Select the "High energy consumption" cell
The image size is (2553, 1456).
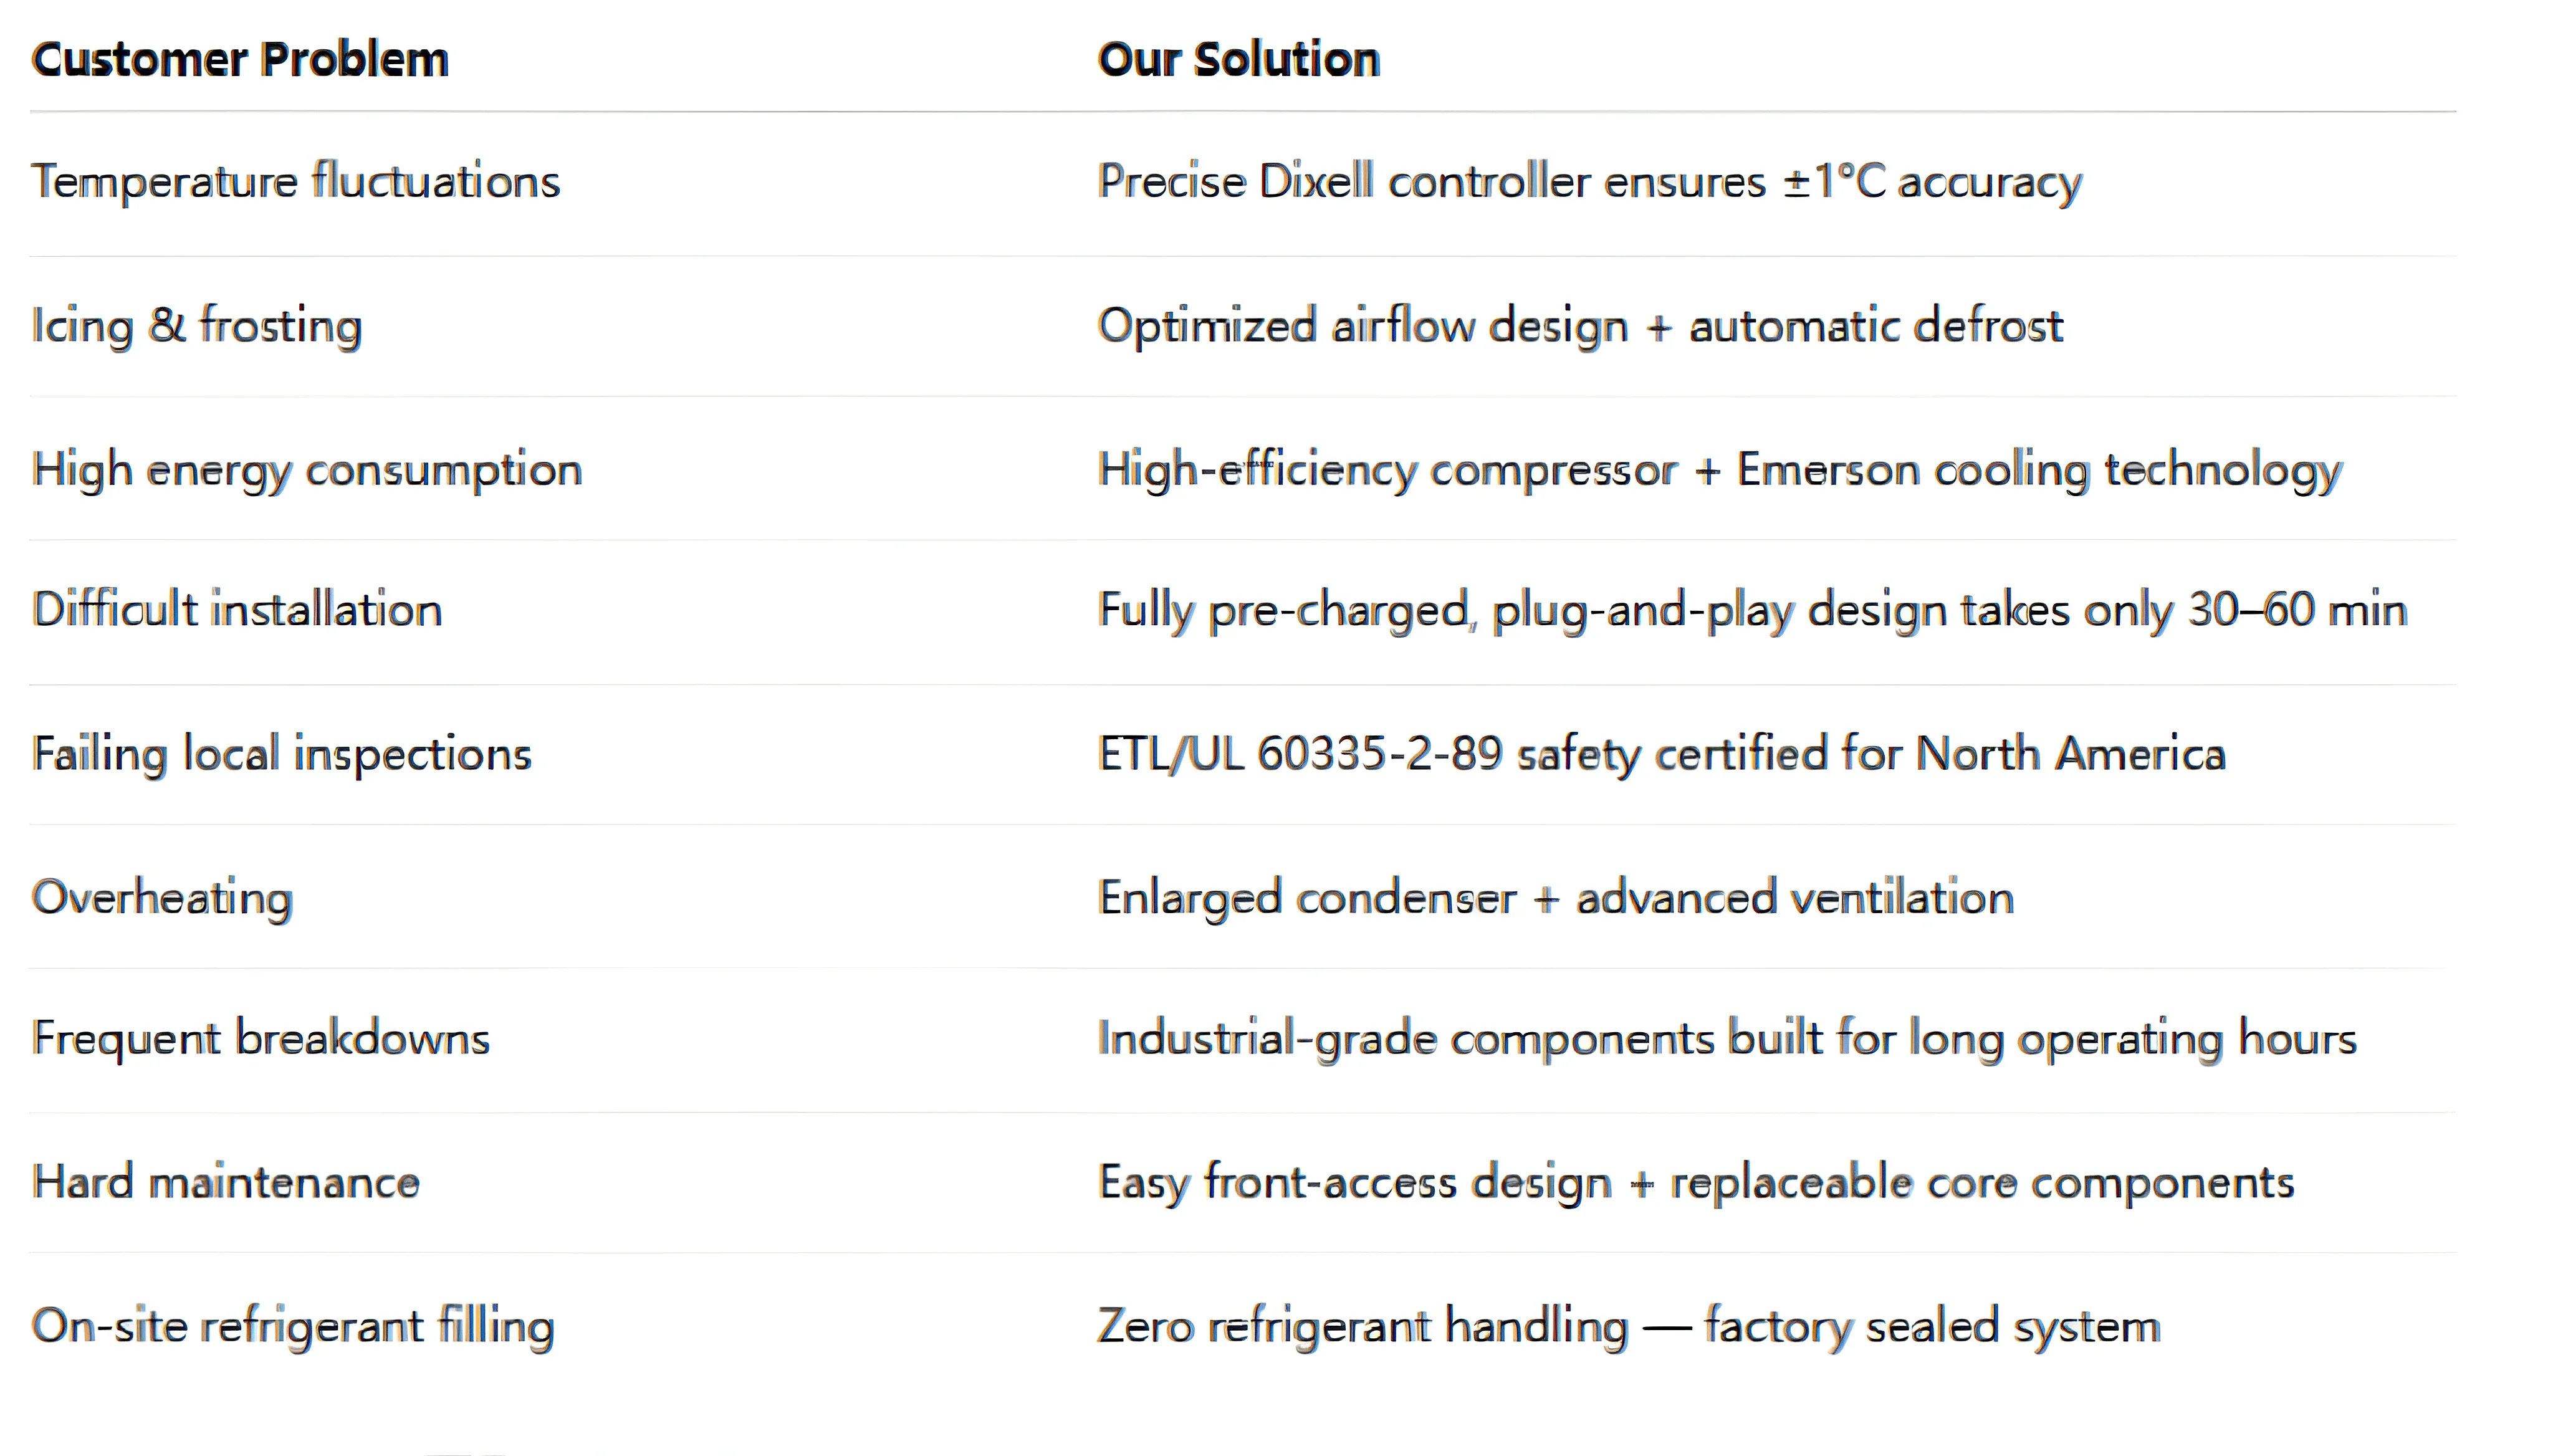(306, 470)
